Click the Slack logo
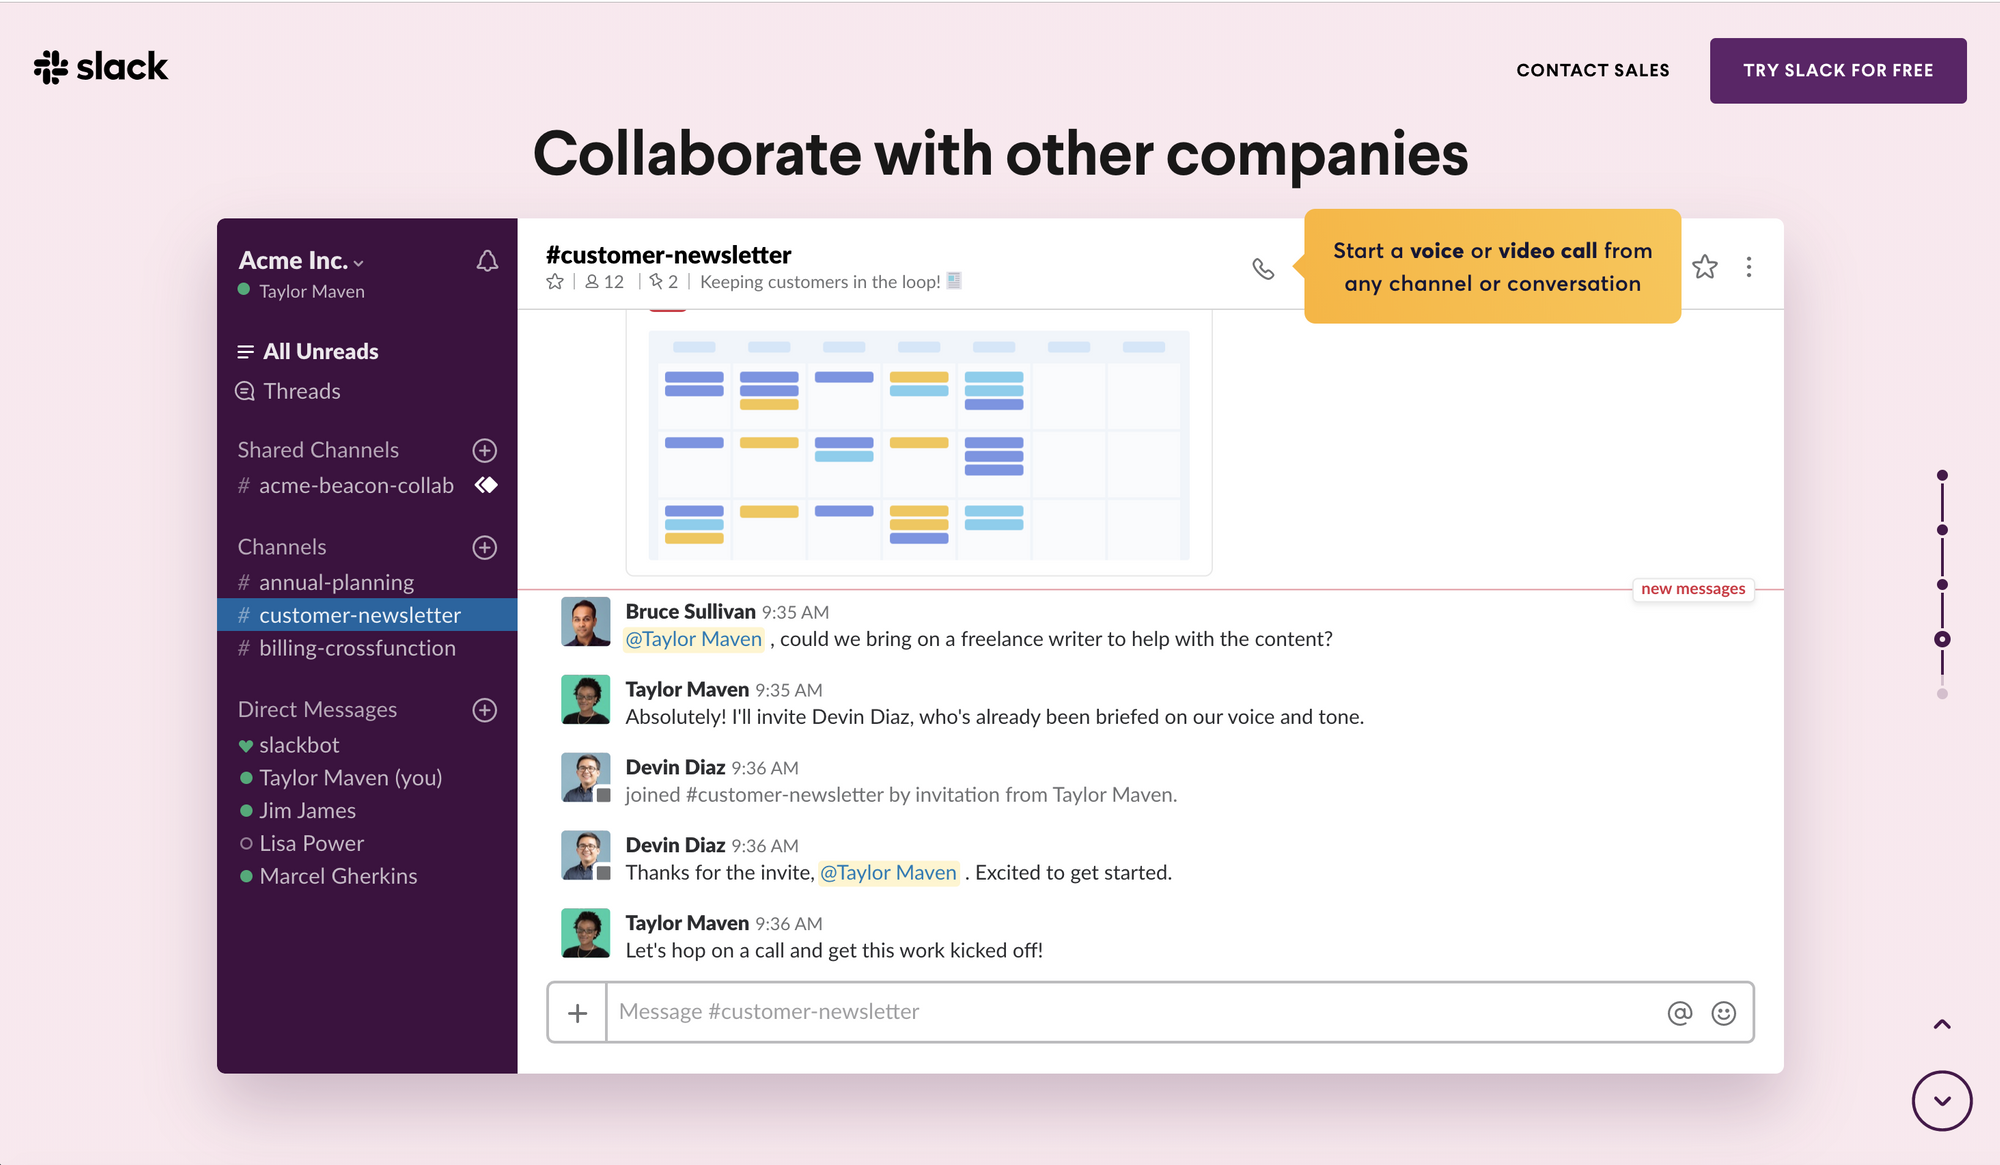Image resolution: width=2000 pixels, height=1165 pixels. (x=101, y=67)
